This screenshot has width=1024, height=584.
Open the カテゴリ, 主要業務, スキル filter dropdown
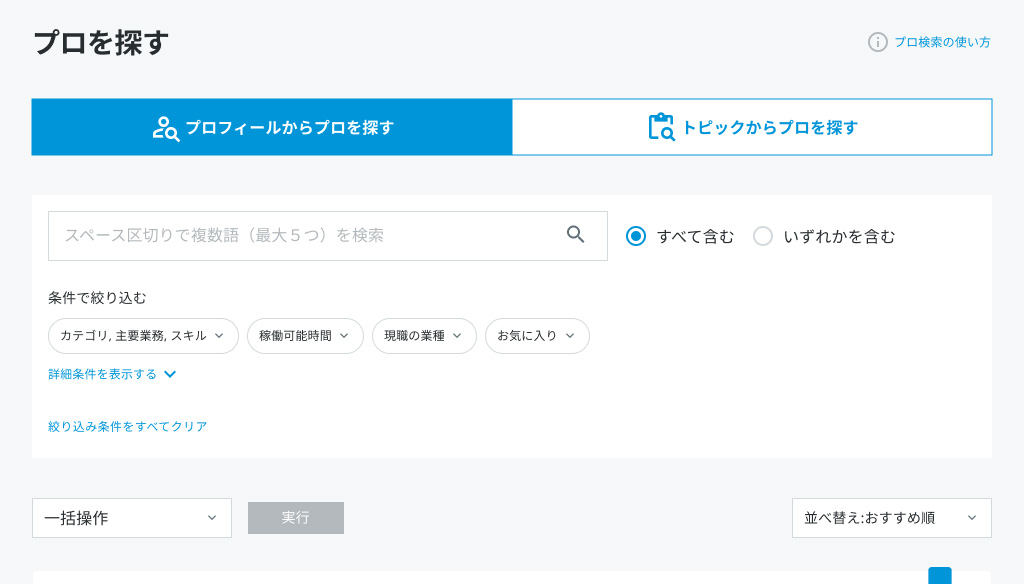click(143, 336)
